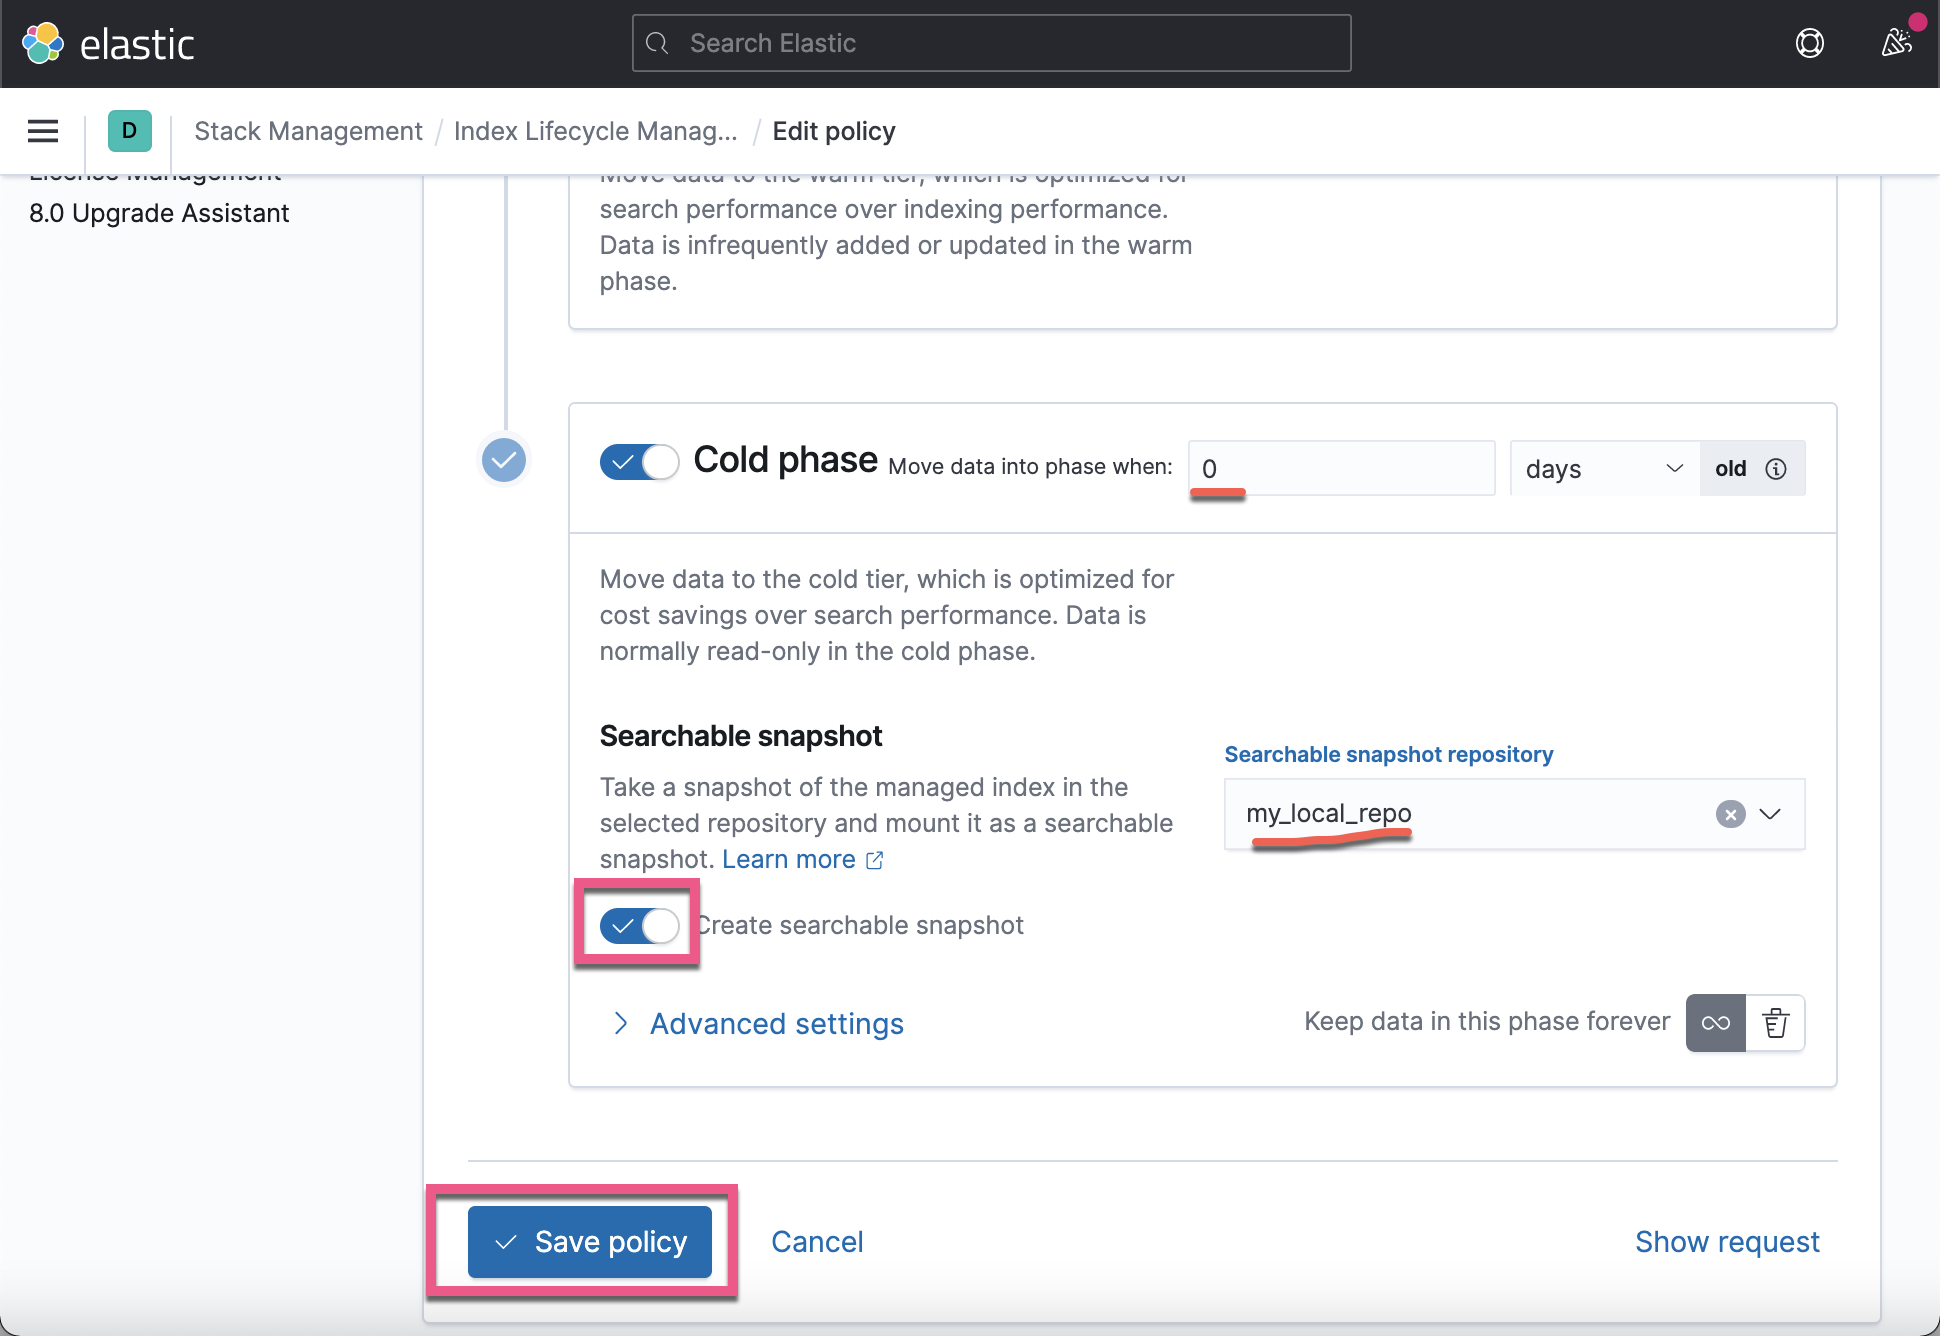This screenshot has height=1336, width=1940.
Task: Toggle Create searchable snapshot switch
Action: pyautogui.click(x=639, y=926)
